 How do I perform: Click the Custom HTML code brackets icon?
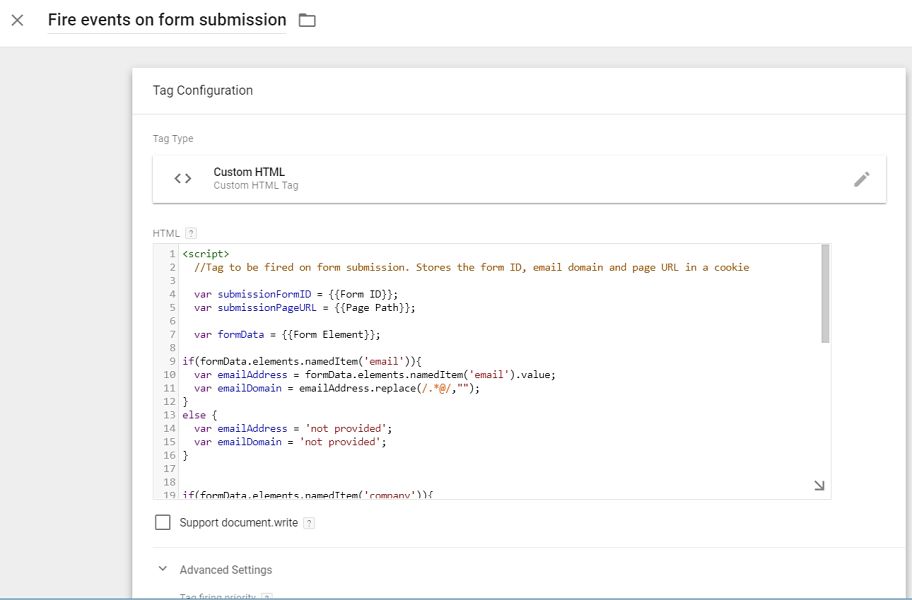183,179
